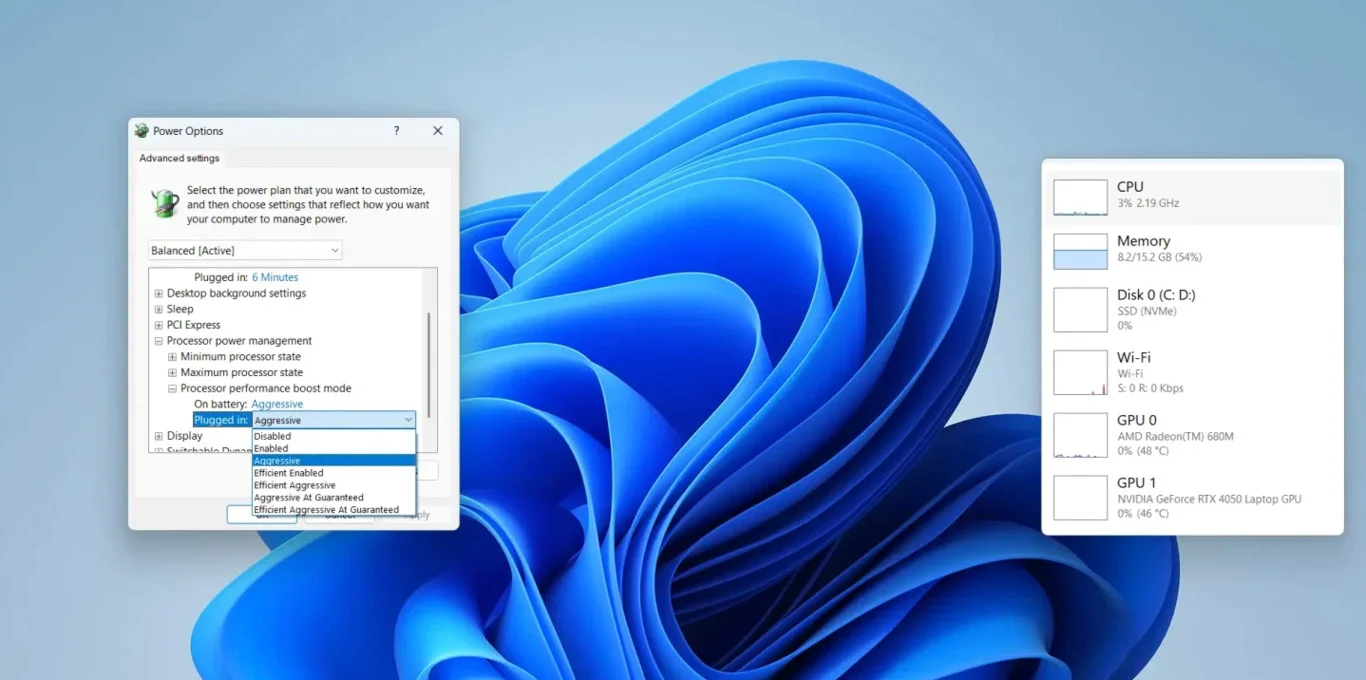This screenshot has width=1366, height=680.
Task: Click the highlighted Plugged in label
Action: coord(221,420)
